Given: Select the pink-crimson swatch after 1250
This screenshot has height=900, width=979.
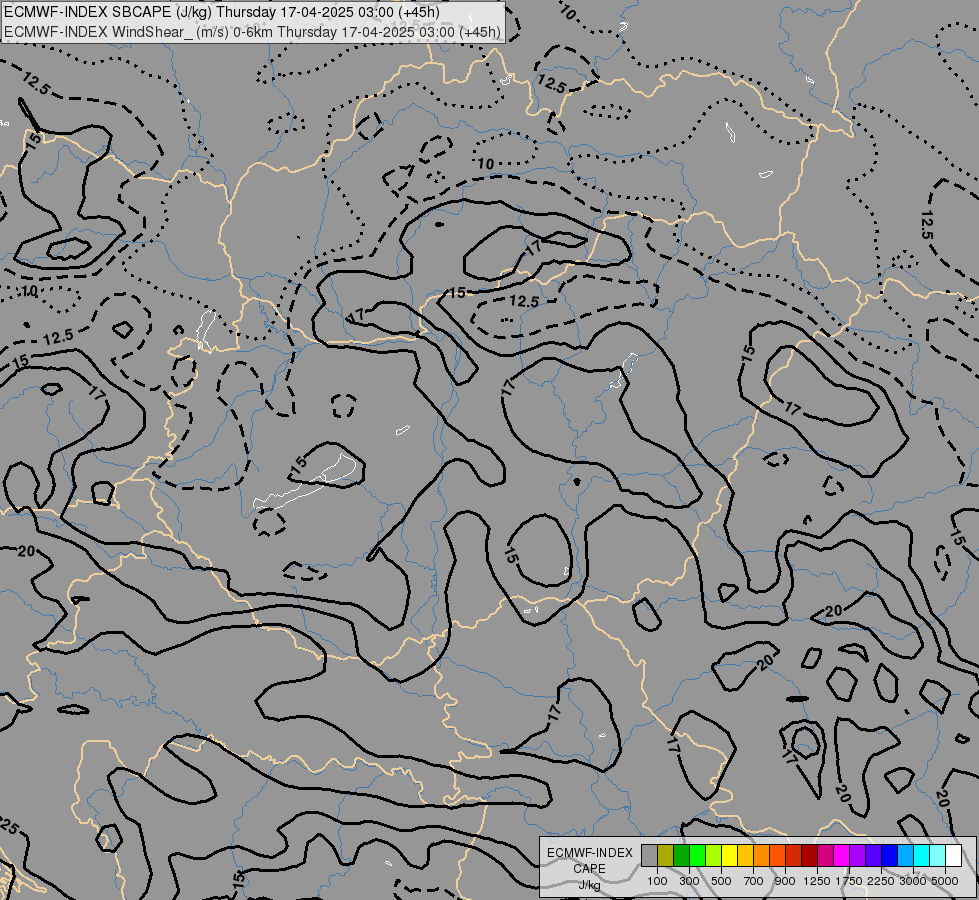Looking at the screenshot, I should coord(825,856).
